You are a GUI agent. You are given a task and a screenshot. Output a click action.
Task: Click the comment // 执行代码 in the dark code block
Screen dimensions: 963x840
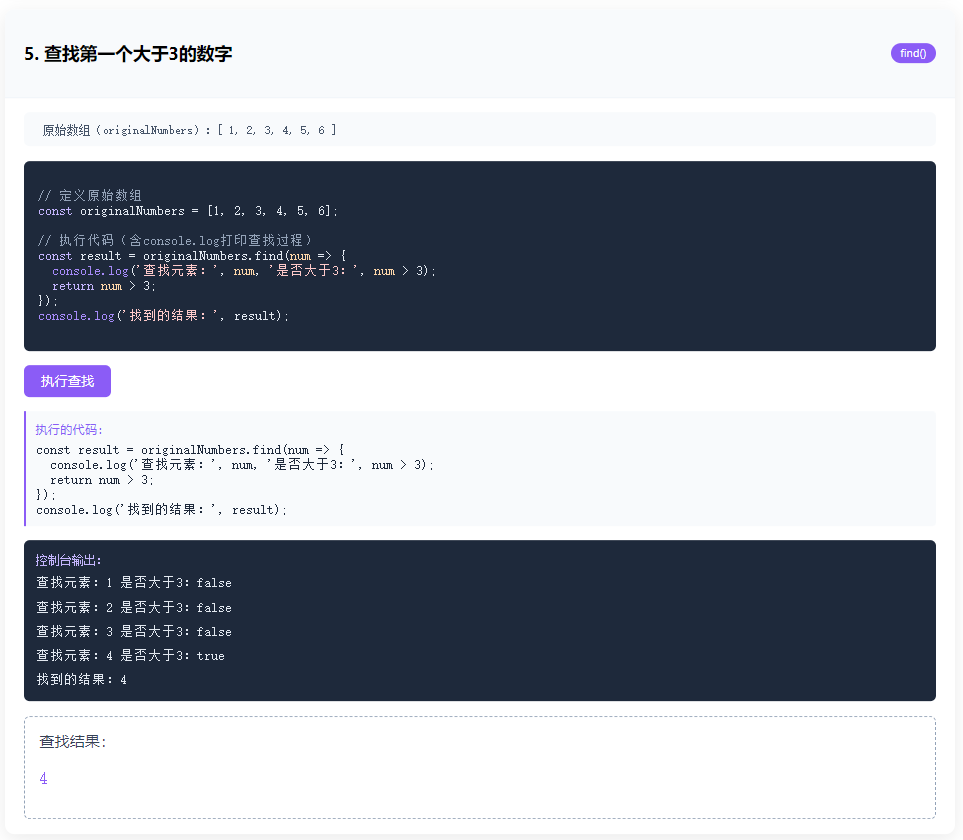pyautogui.click(x=175, y=241)
